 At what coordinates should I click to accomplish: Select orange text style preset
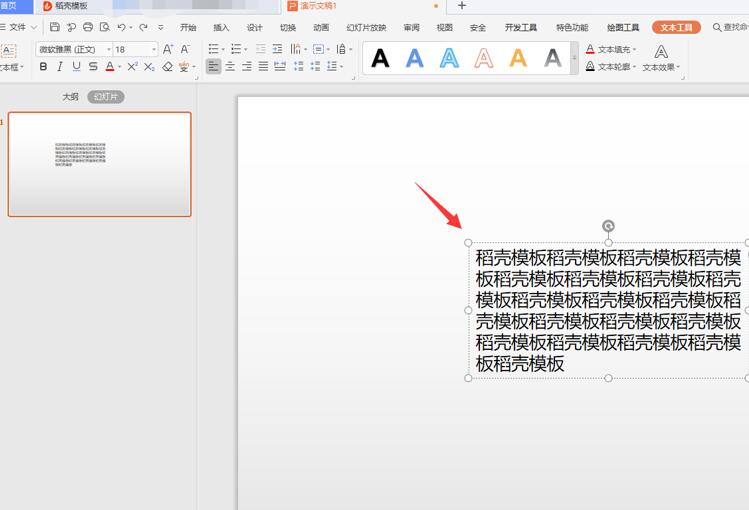point(518,58)
